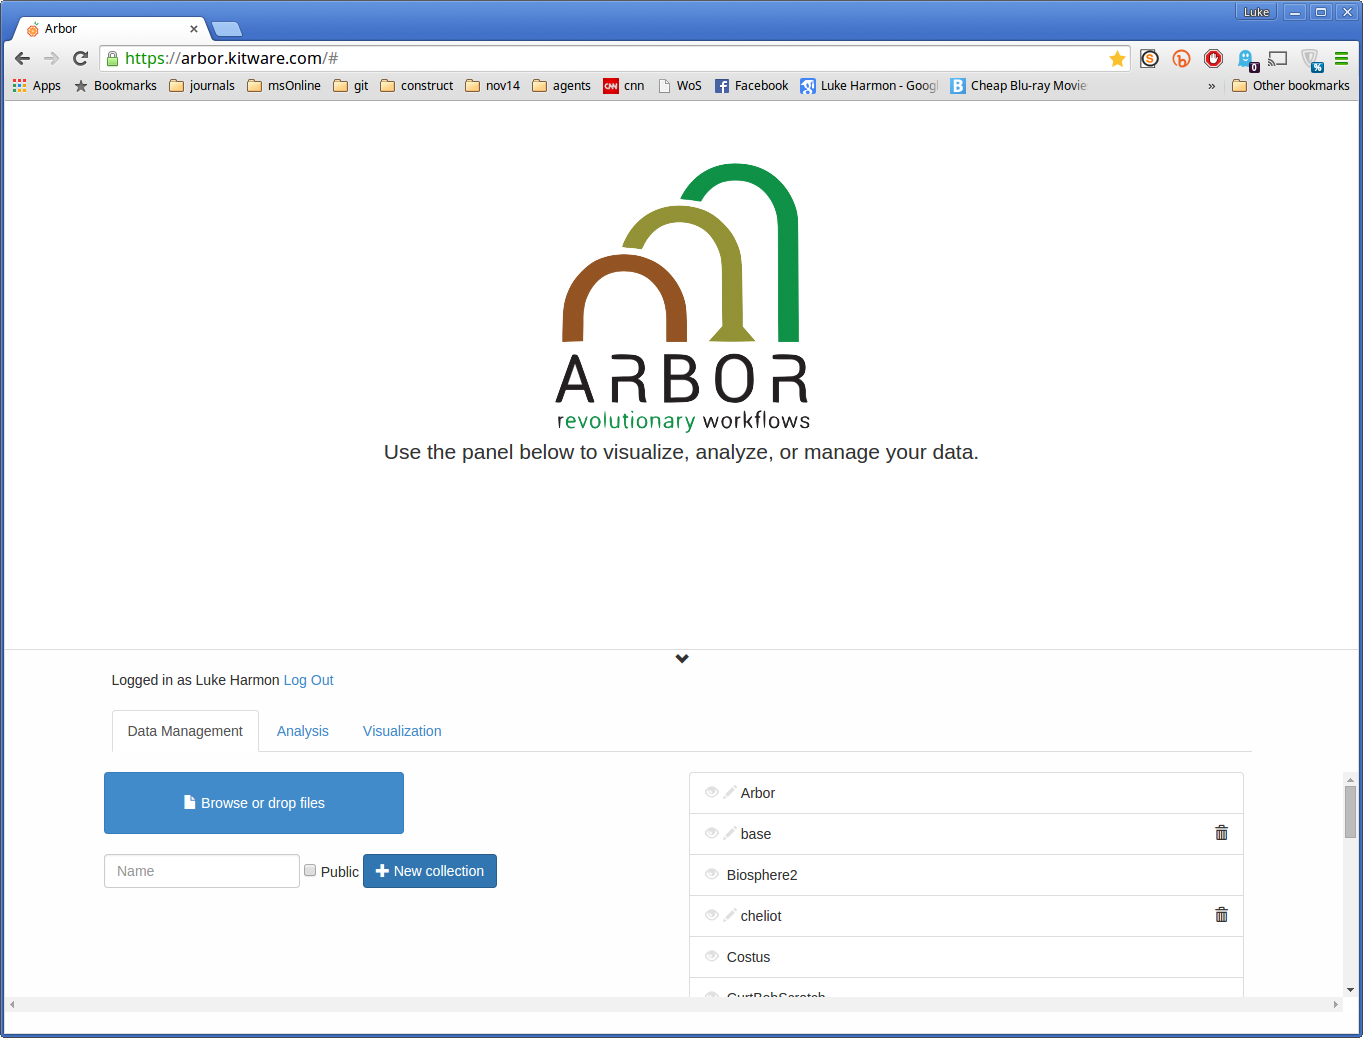Delete the cheliot collection with trash icon

(x=1221, y=915)
